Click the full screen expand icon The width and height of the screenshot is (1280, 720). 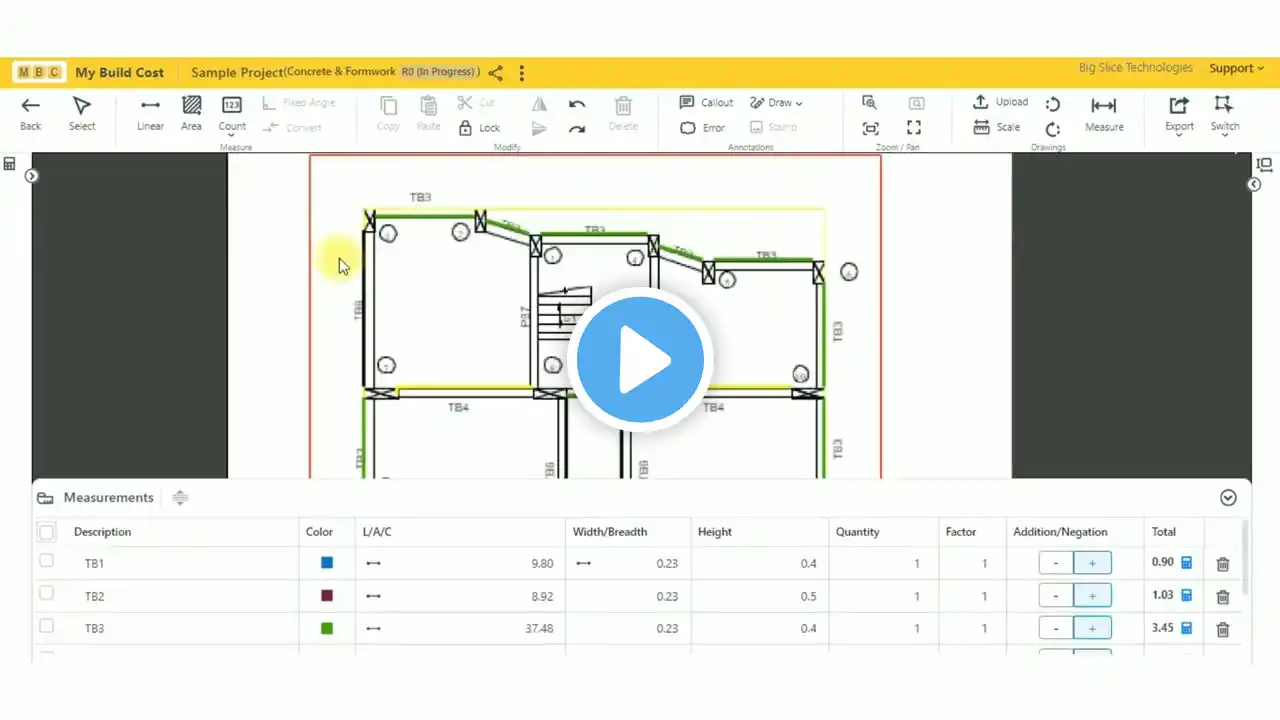[914, 128]
